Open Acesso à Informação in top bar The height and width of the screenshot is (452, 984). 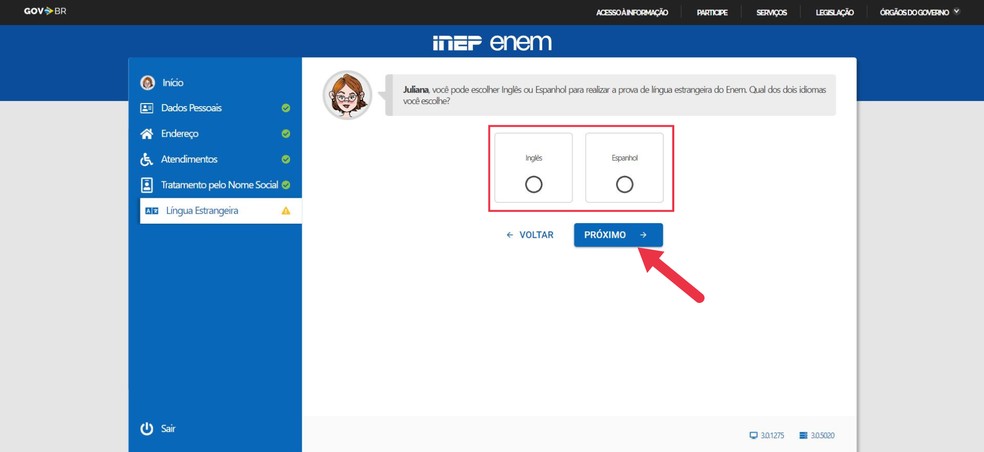pos(632,12)
